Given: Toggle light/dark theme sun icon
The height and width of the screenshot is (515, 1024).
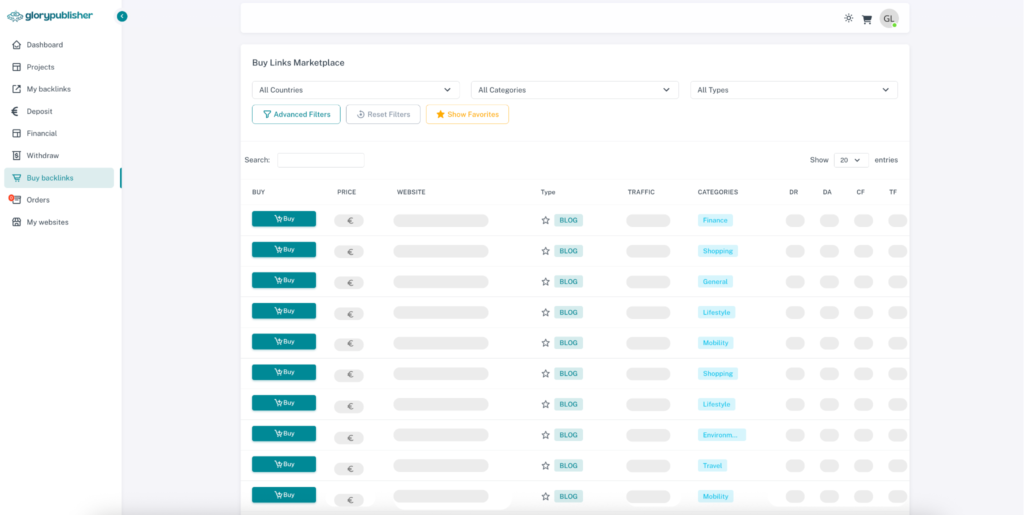Looking at the screenshot, I should coord(848,18).
